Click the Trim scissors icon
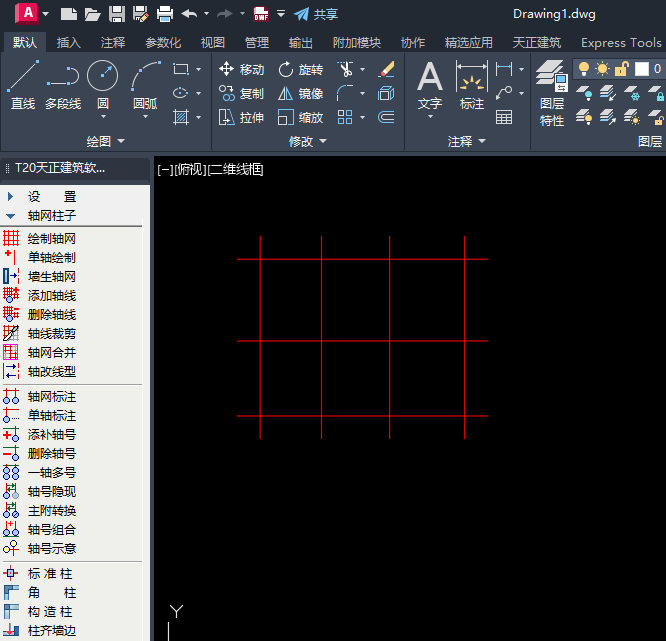 tap(345, 69)
